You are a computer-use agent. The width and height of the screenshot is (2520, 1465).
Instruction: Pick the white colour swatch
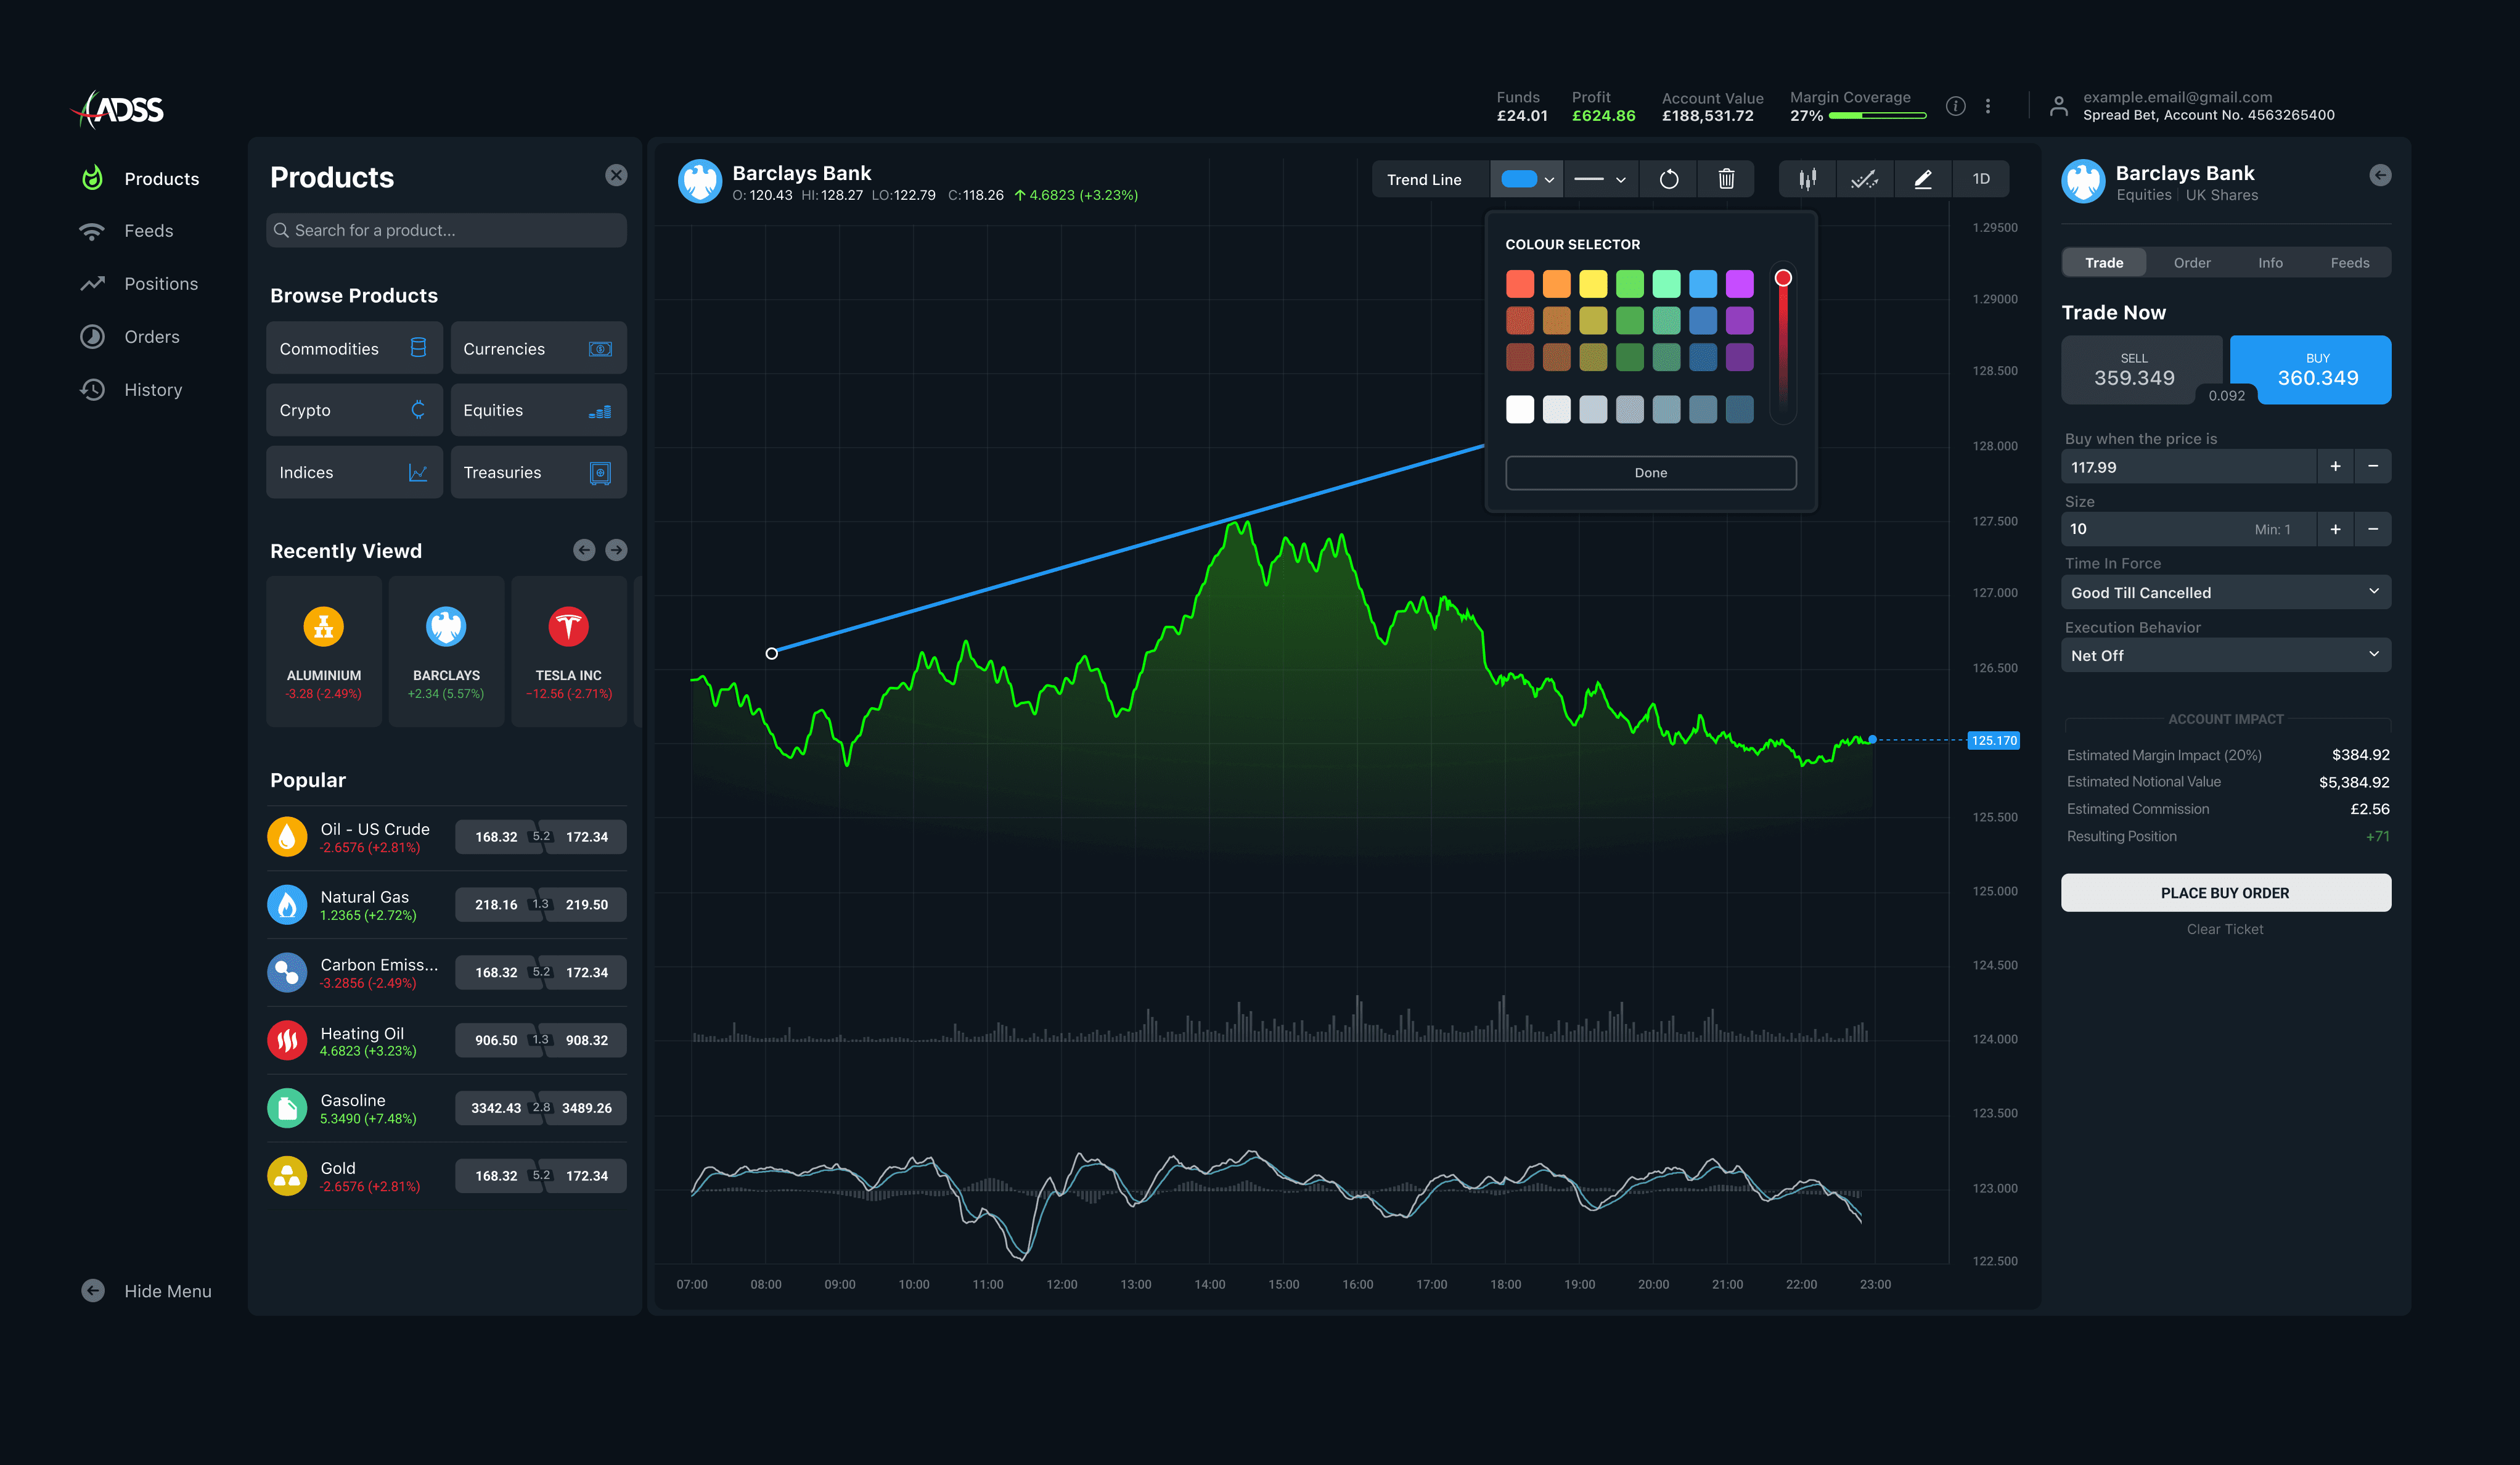(1519, 409)
